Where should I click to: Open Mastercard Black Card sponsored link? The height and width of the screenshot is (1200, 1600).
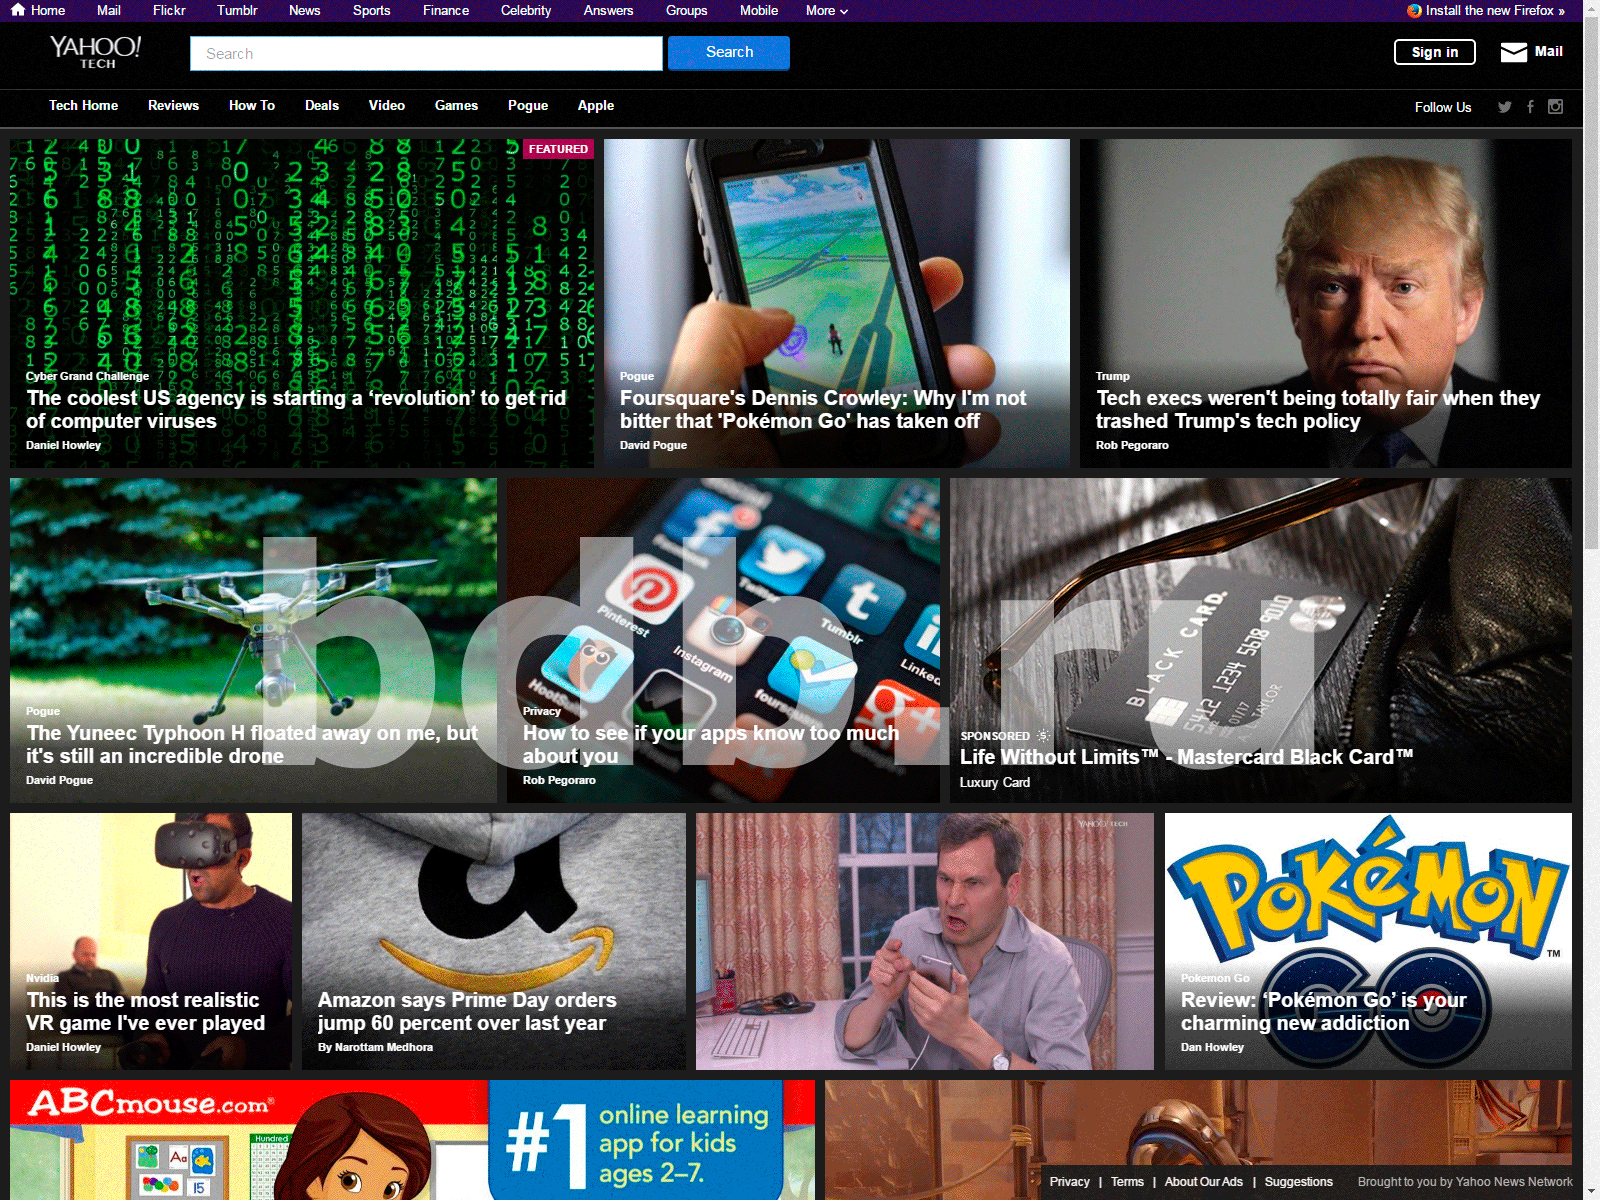tap(1187, 757)
